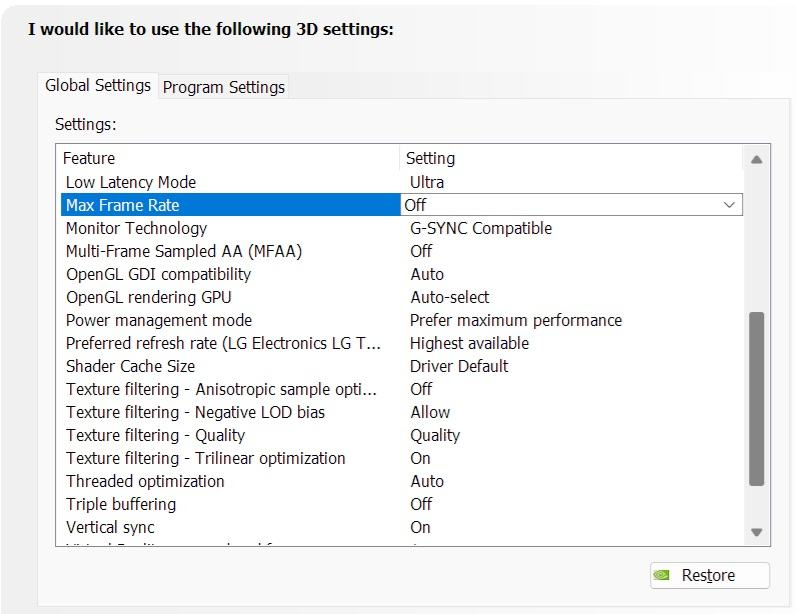Select Threaded optimization in the list
Image resolution: width=797 pixels, height=614 pixels.
click(x=145, y=481)
